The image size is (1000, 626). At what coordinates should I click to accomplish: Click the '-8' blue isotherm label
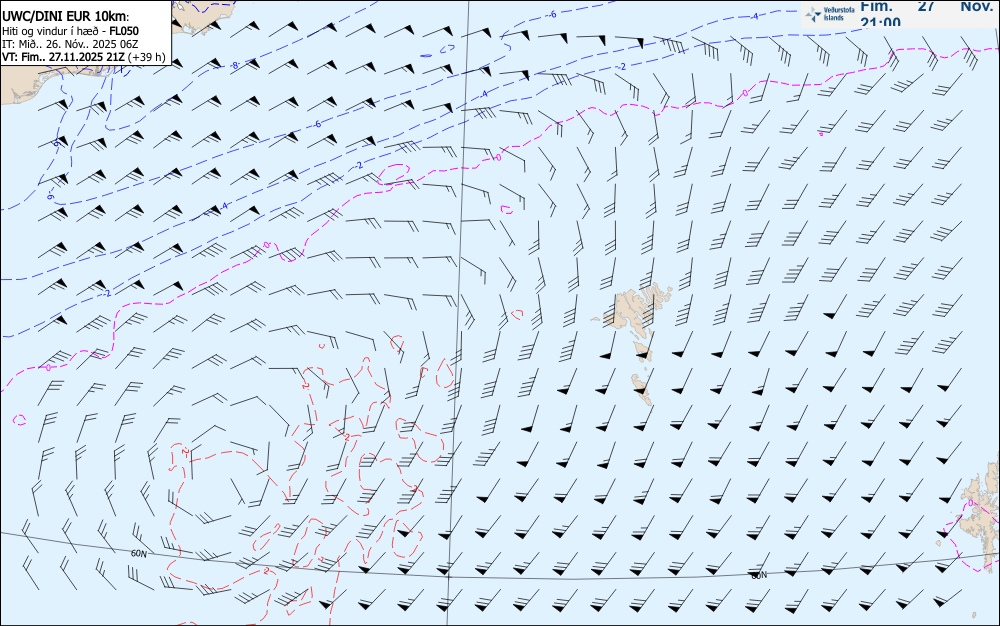(234, 65)
